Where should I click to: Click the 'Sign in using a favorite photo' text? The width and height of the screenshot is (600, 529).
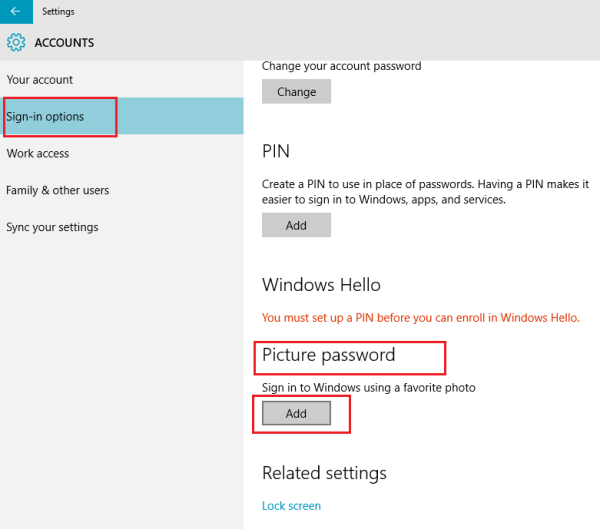(369, 387)
